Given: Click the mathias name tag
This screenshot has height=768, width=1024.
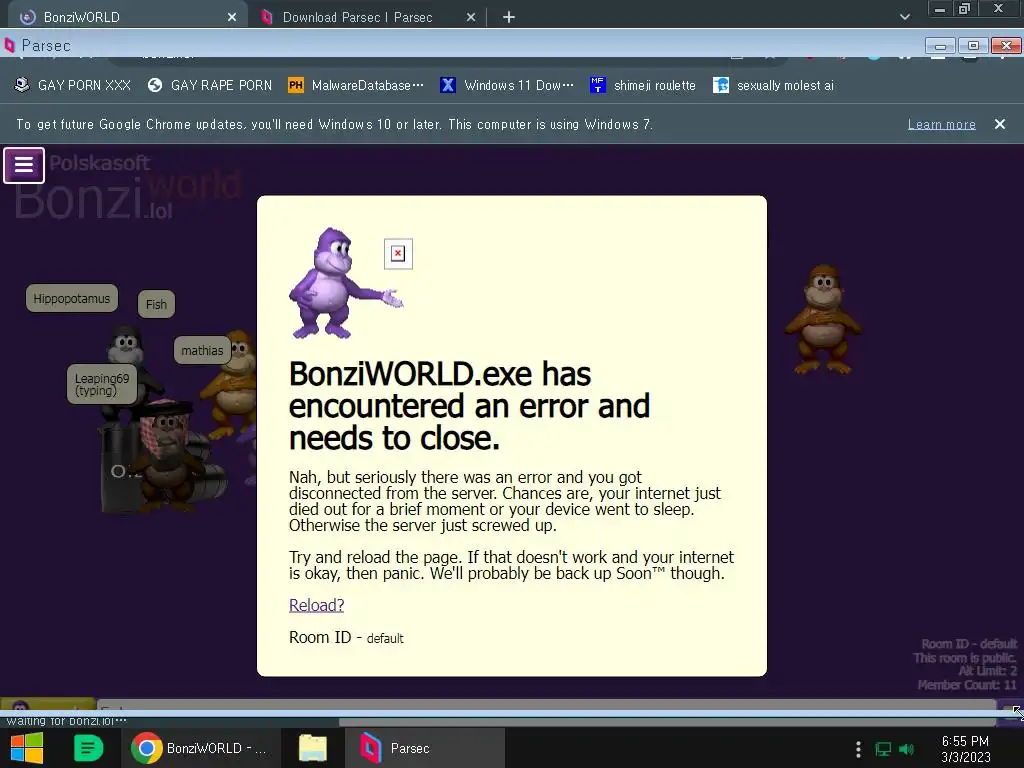Looking at the screenshot, I should coord(202,351).
